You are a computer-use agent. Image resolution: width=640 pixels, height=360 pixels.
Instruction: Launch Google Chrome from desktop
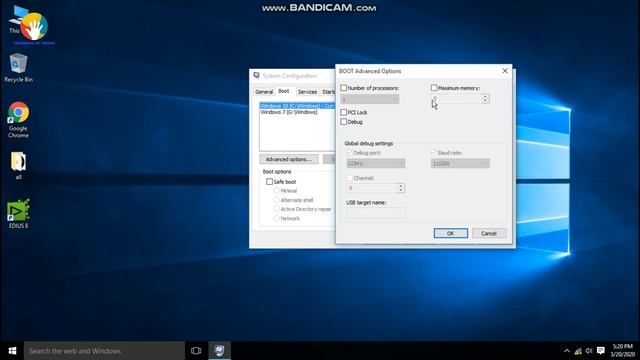[18, 120]
